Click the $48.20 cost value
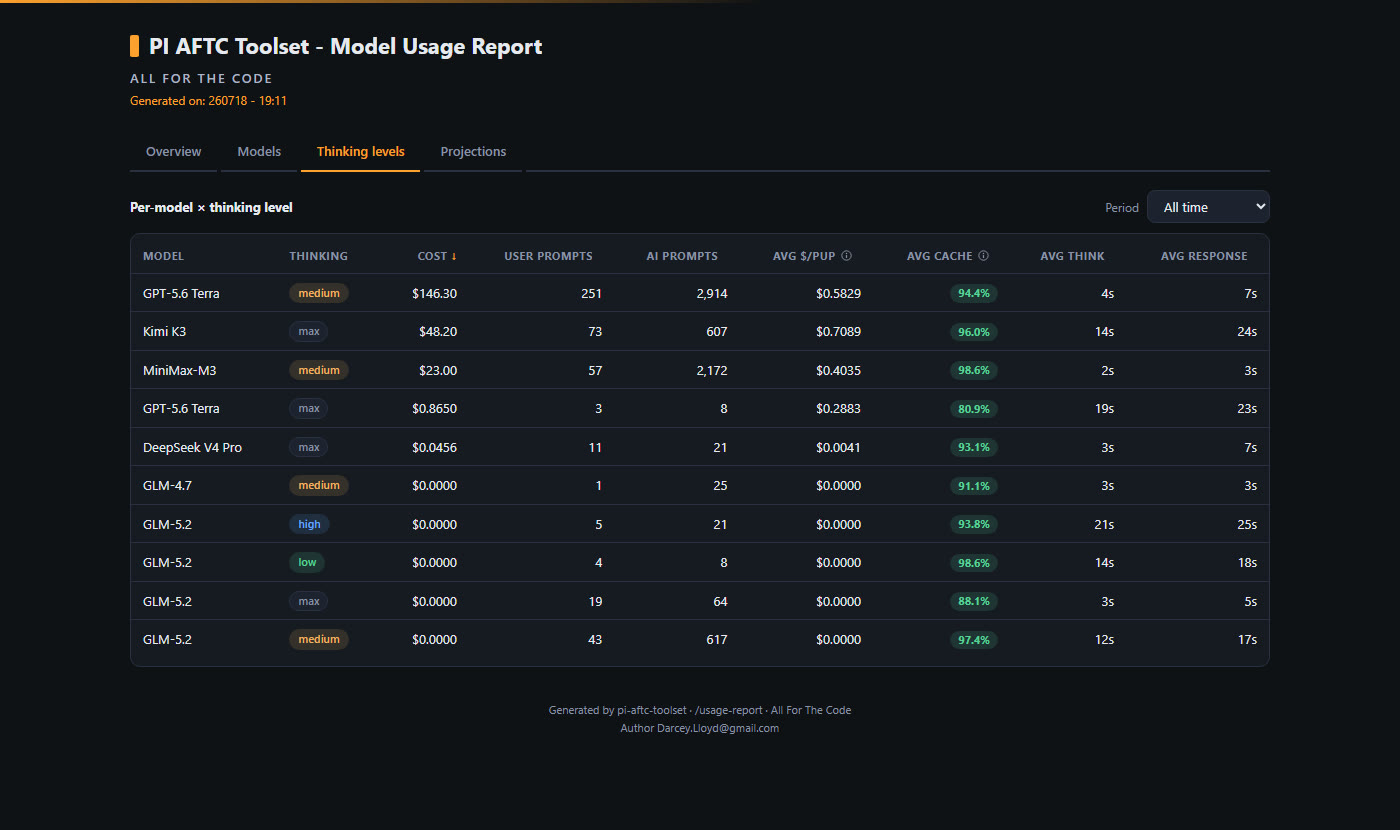The image size is (1400, 830). (x=438, y=331)
